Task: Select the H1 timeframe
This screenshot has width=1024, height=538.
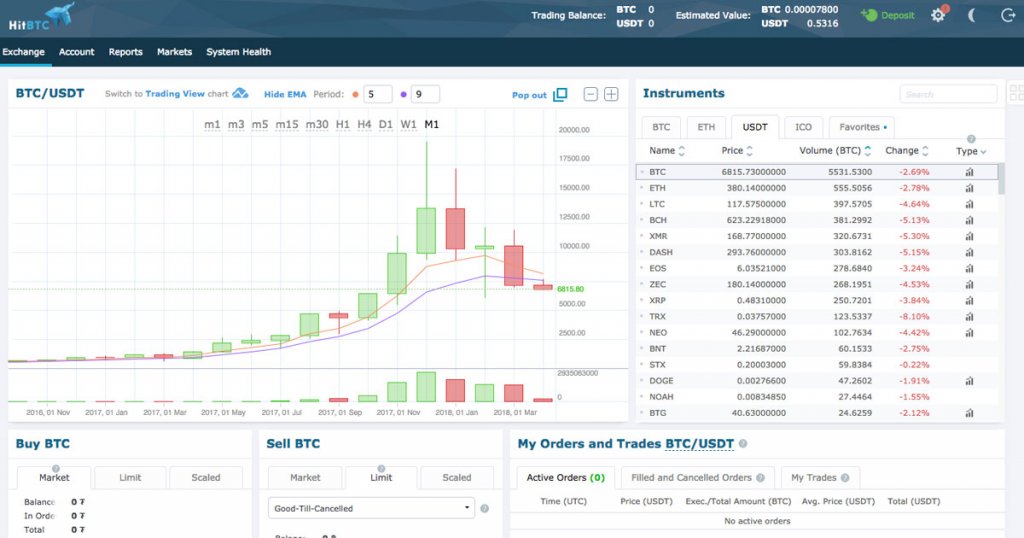Action: click(x=343, y=124)
